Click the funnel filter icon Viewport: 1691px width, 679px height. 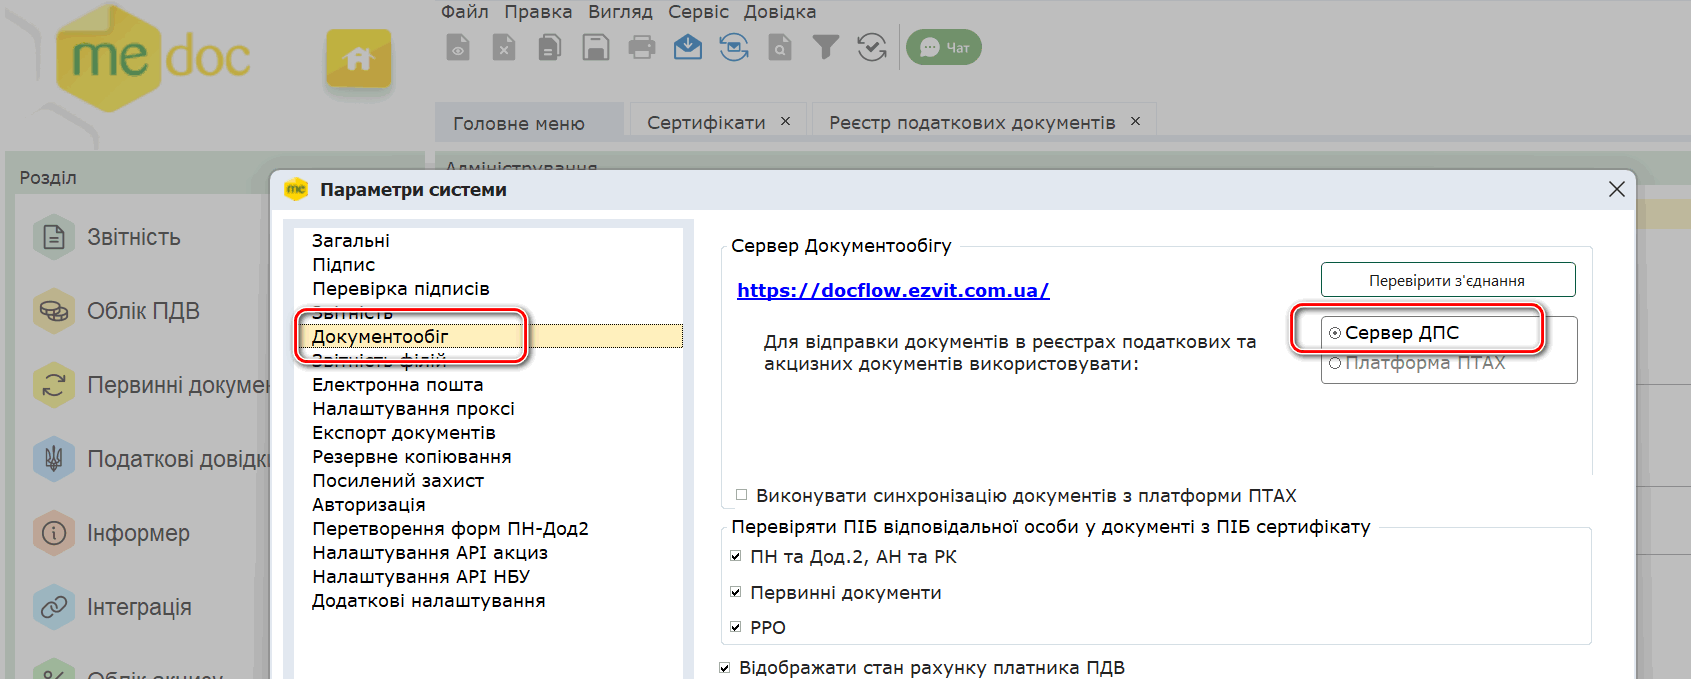[x=826, y=47]
